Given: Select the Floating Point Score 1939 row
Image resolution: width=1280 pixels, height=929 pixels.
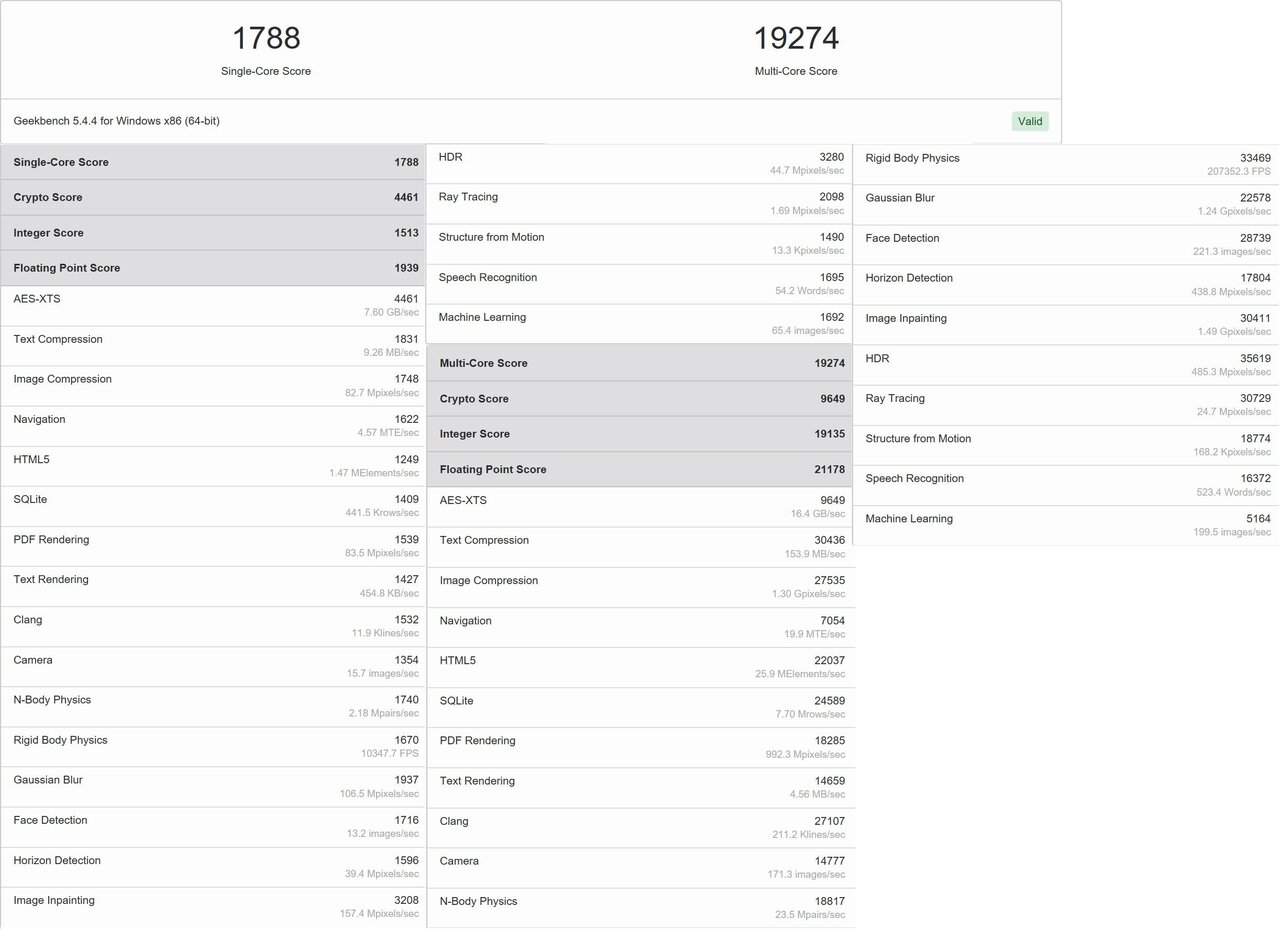Looking at the screenshot, I should tap(213, 268).
